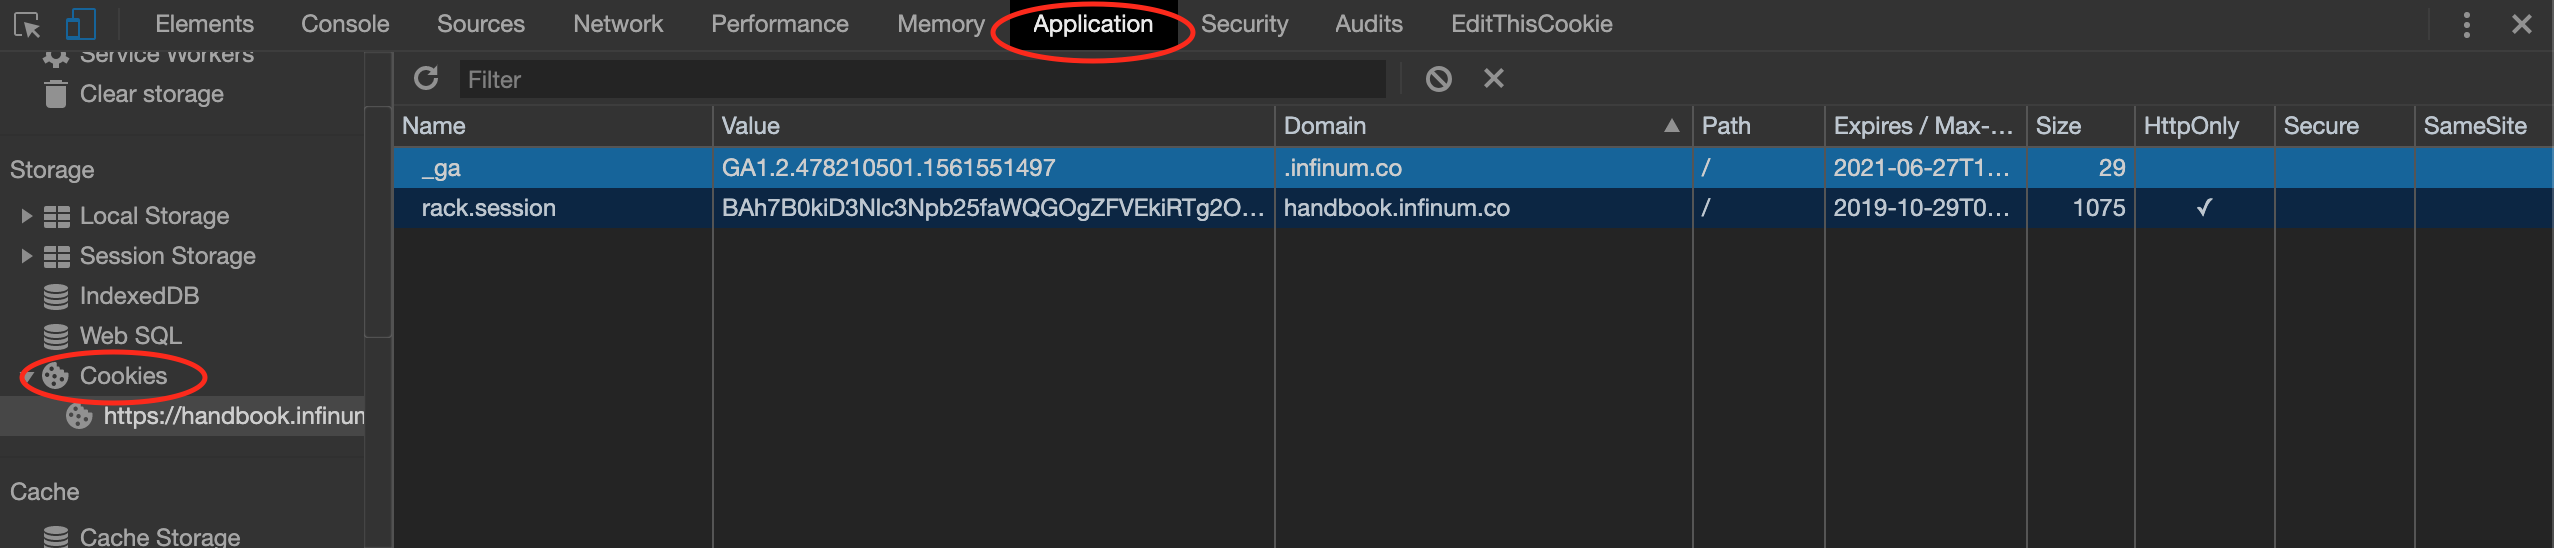Switch to the Security tab
The image size is (2554, 548).
1244,24
